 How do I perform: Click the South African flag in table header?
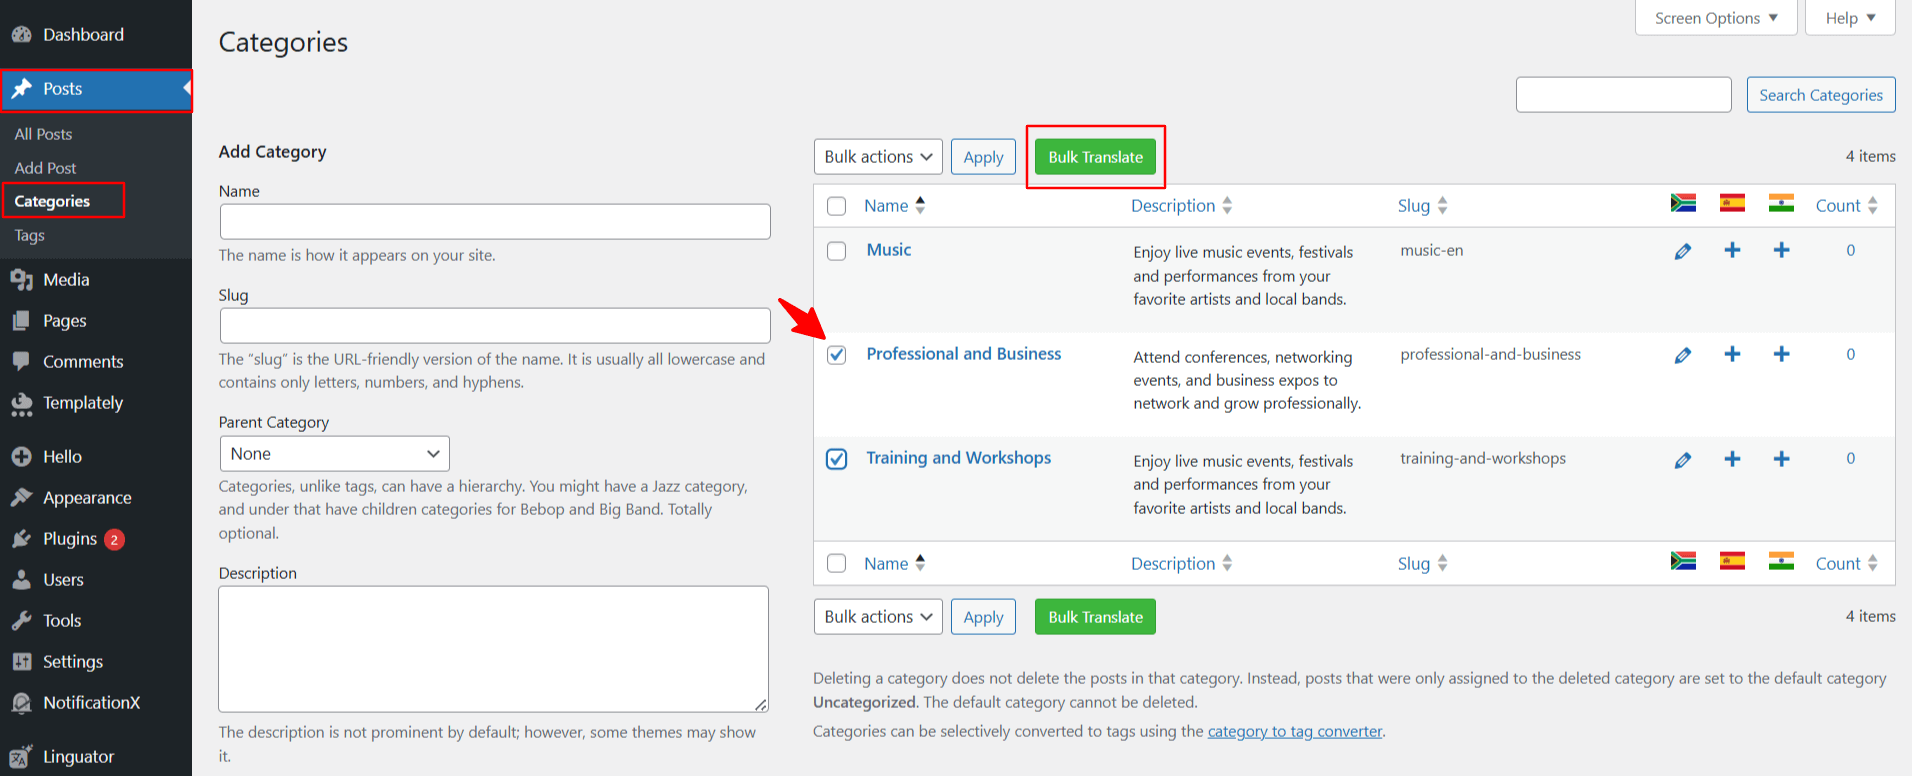coord(1683,203)
